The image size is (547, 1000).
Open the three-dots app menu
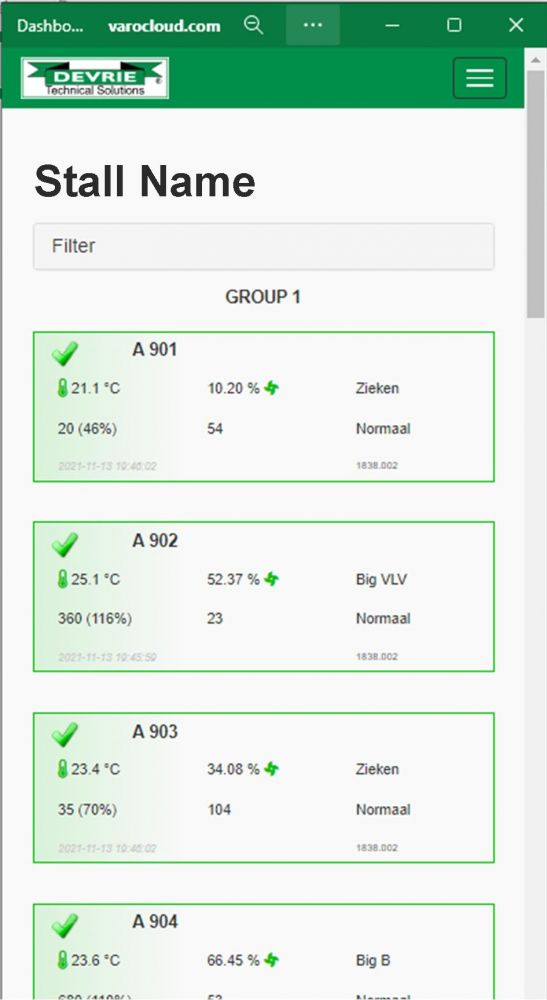pyautogui.click(x=312, y=25)
